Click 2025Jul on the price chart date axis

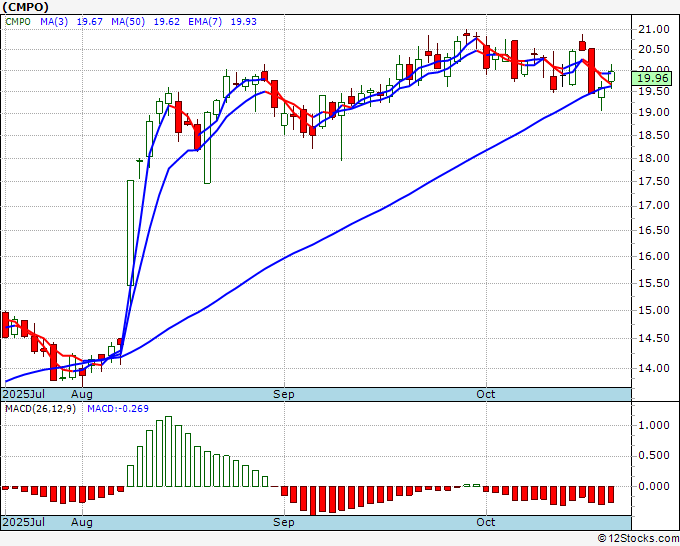pos(23,394)
